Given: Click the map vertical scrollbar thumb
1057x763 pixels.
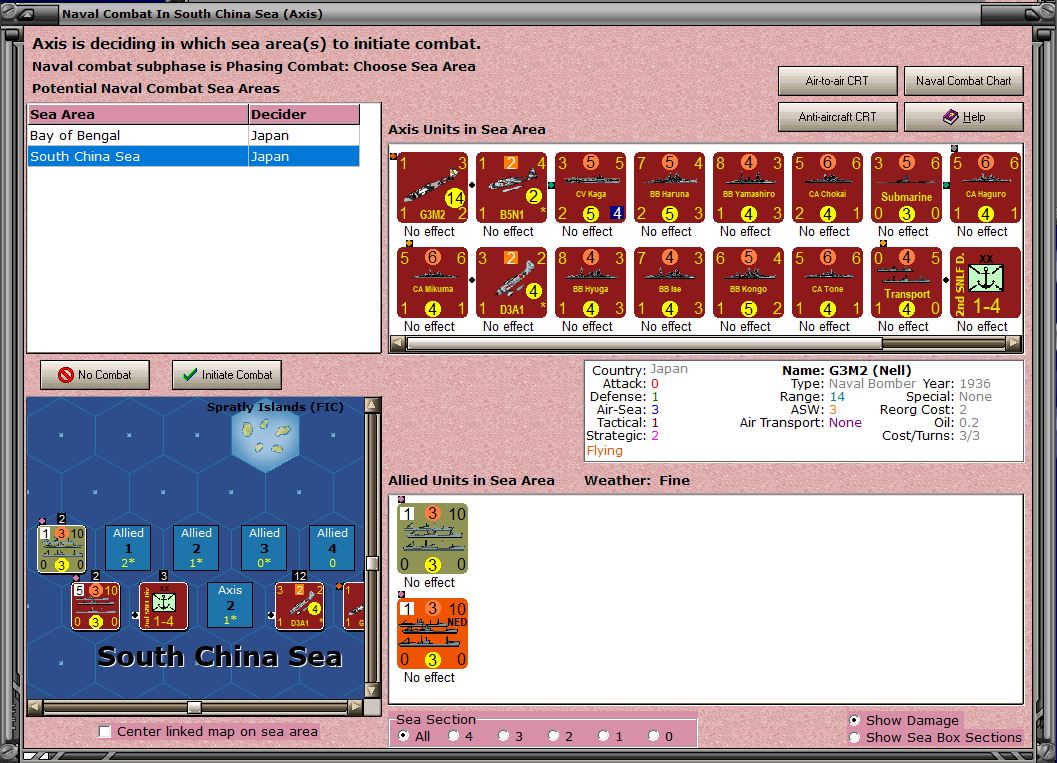Looking at the screenshot, I should (x=372, y=563).
